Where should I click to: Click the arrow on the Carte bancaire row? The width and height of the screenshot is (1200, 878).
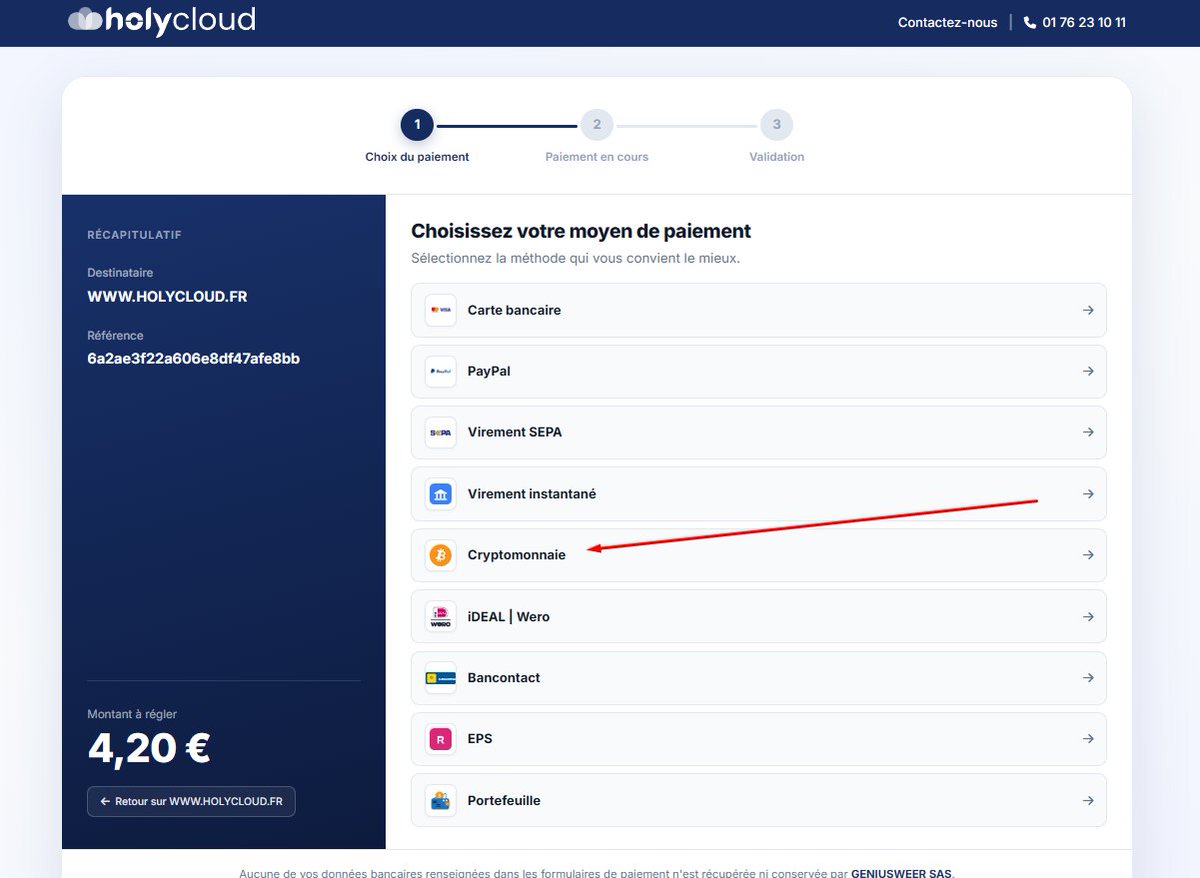coord(1088,310)
